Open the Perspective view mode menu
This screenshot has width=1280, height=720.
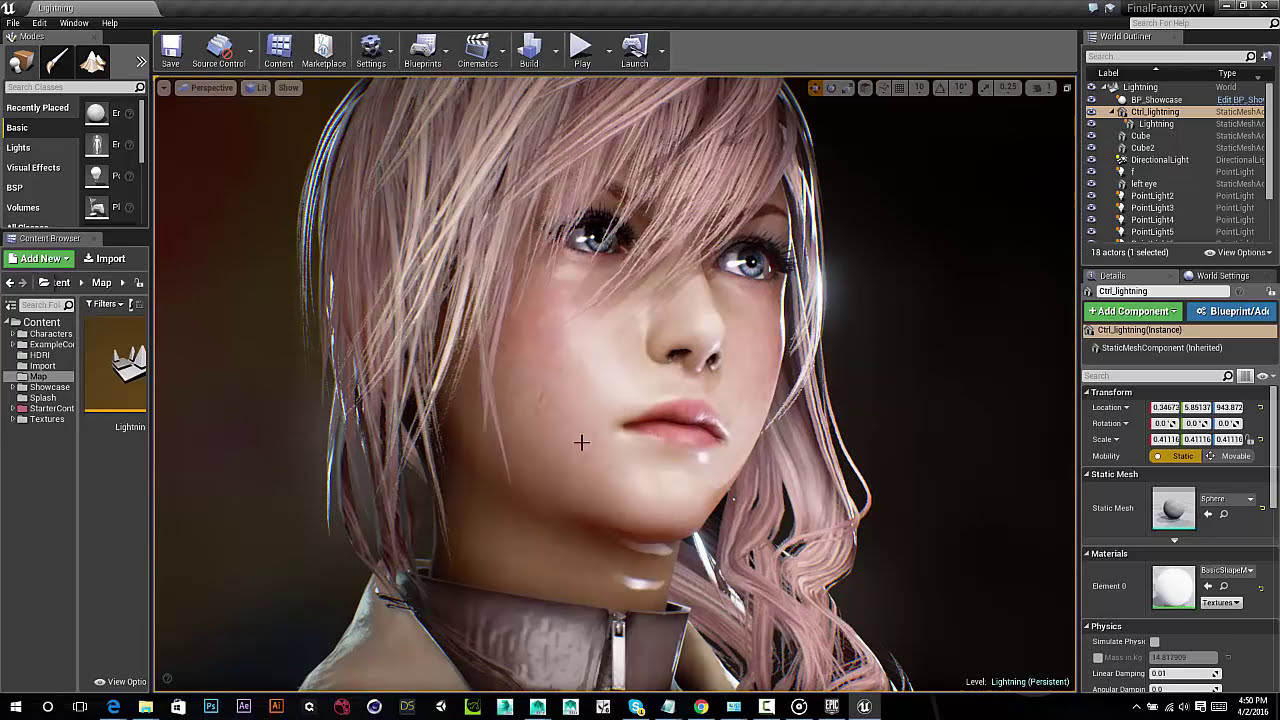[206, 88]
